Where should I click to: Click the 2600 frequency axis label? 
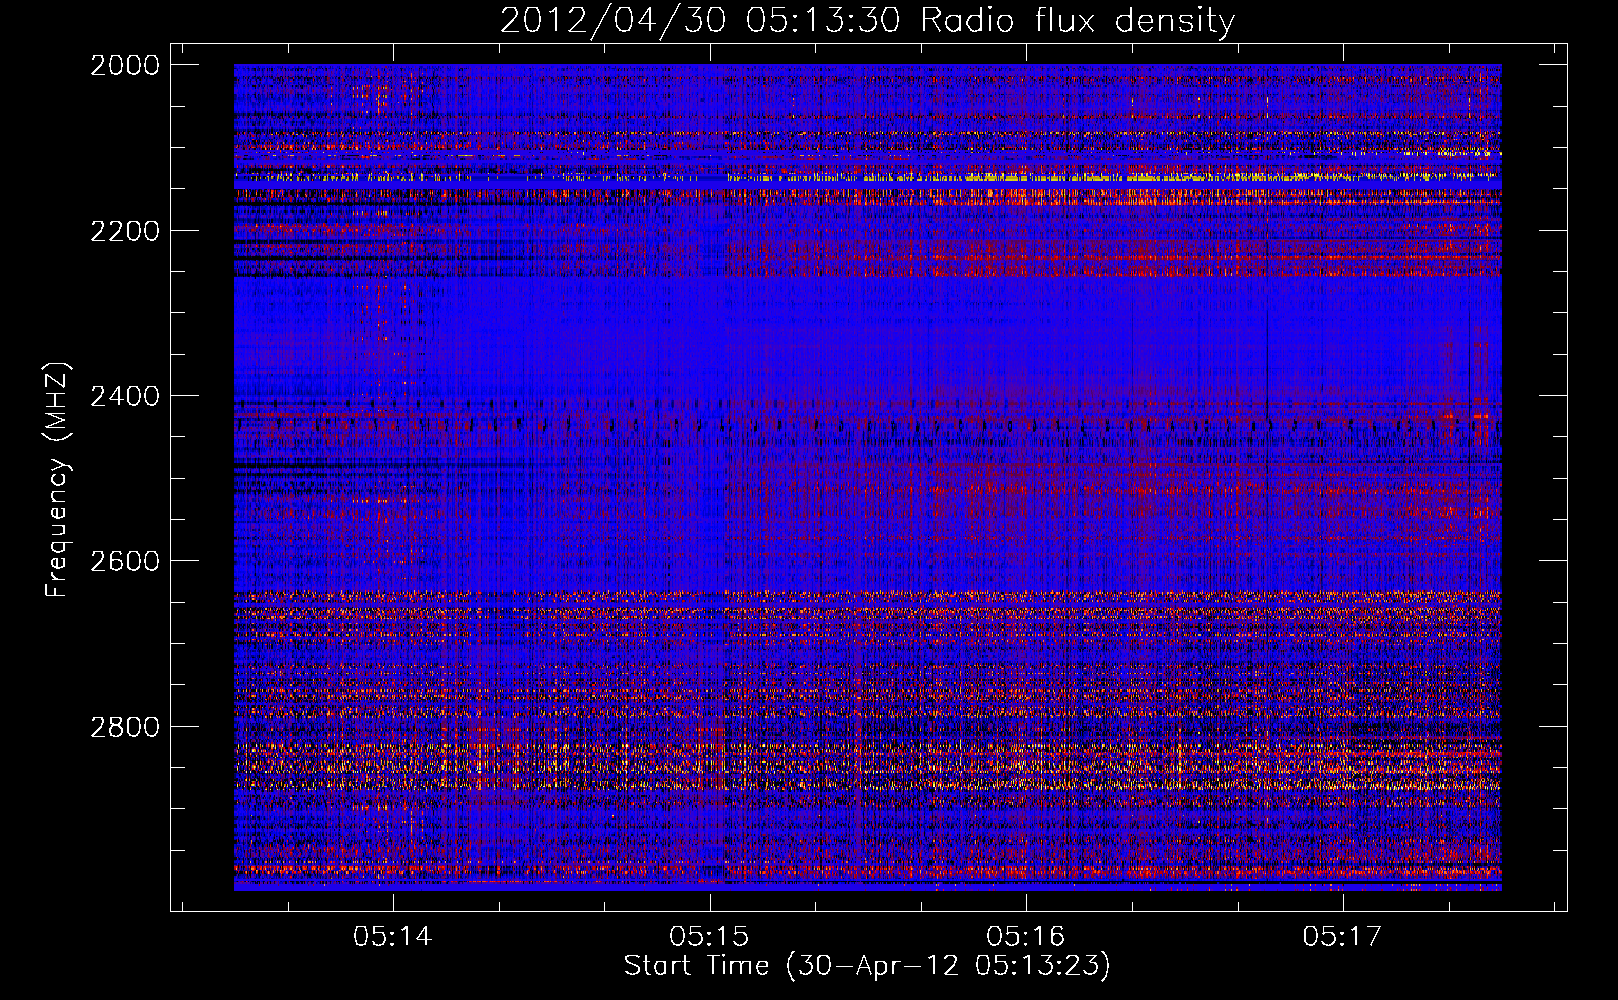point(125,561)
